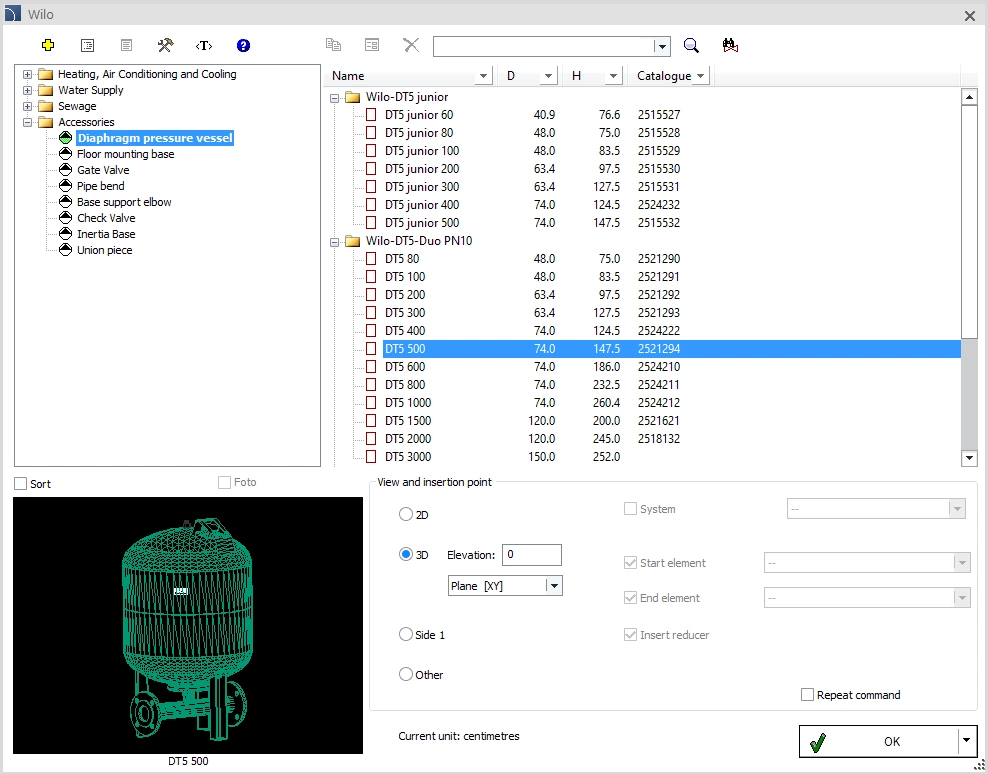
Task: Expand Heating, Air Conditioning and Cooling folder
Action: pyautogui.click(x=27, y=74)
